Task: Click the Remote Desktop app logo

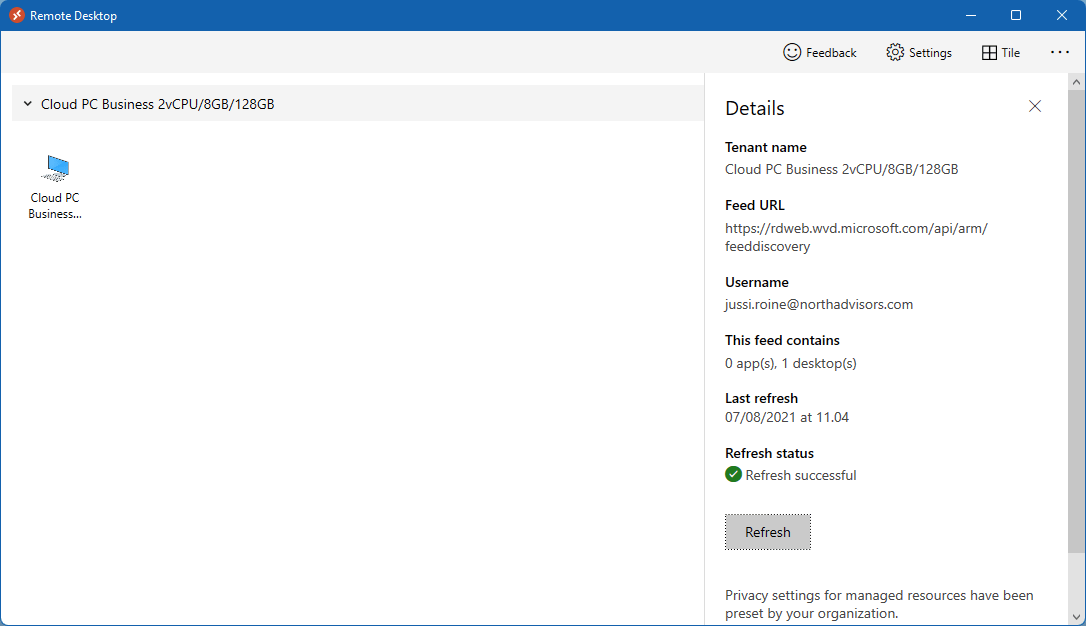Action: [x=16, y=15]
